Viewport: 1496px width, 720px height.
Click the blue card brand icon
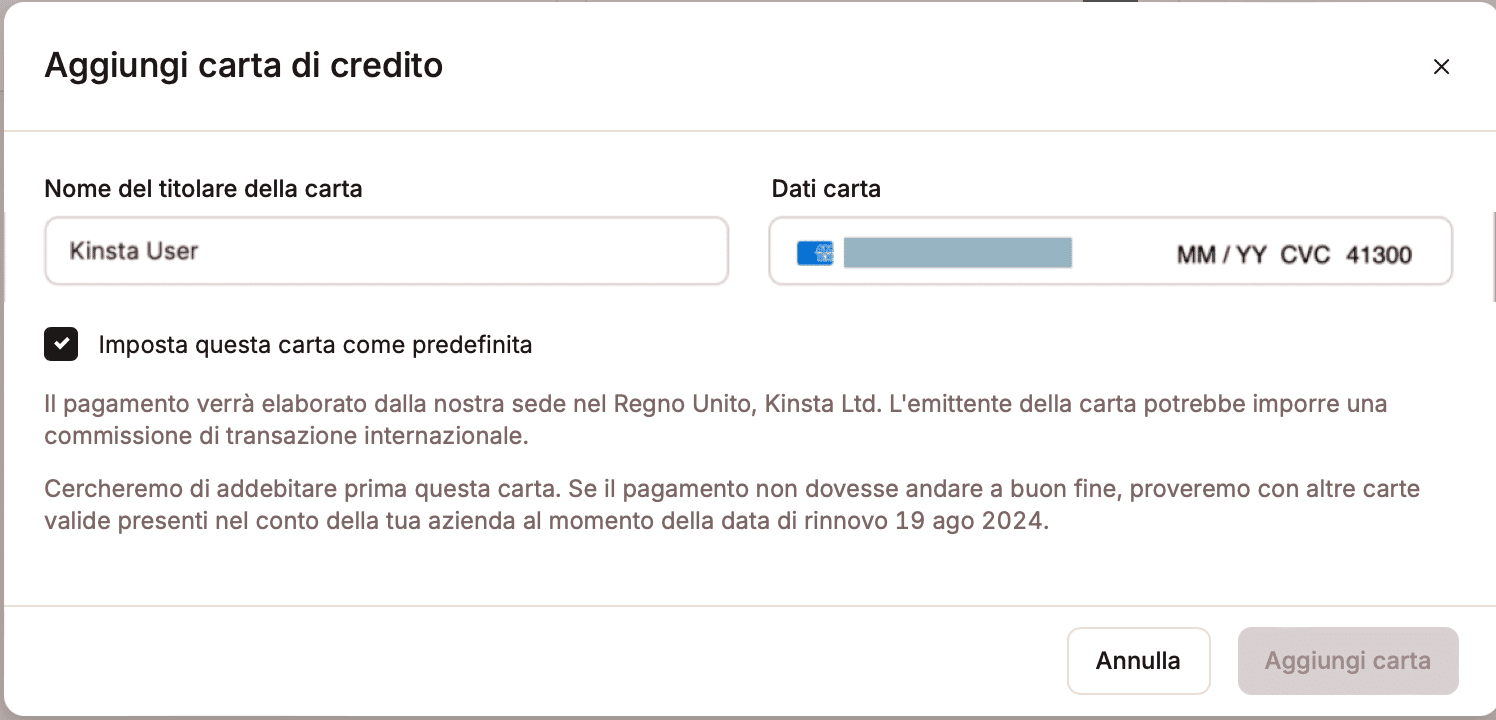pyautogui.click(x=815, y=253)
